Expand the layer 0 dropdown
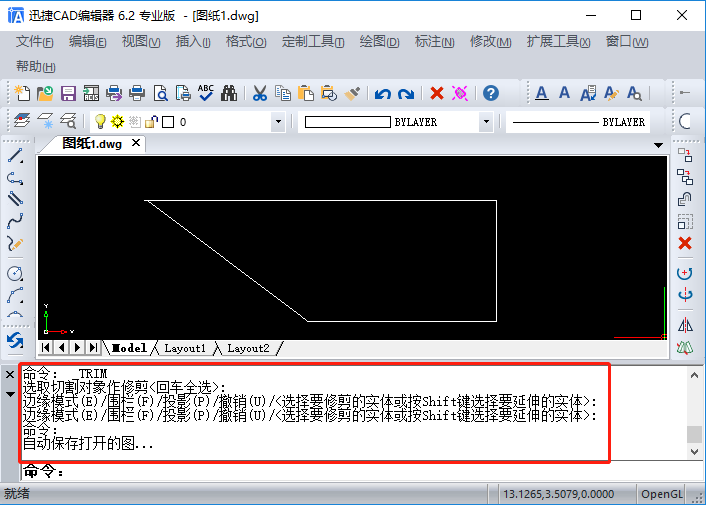 pyautogui.click(x=278, y=122)
